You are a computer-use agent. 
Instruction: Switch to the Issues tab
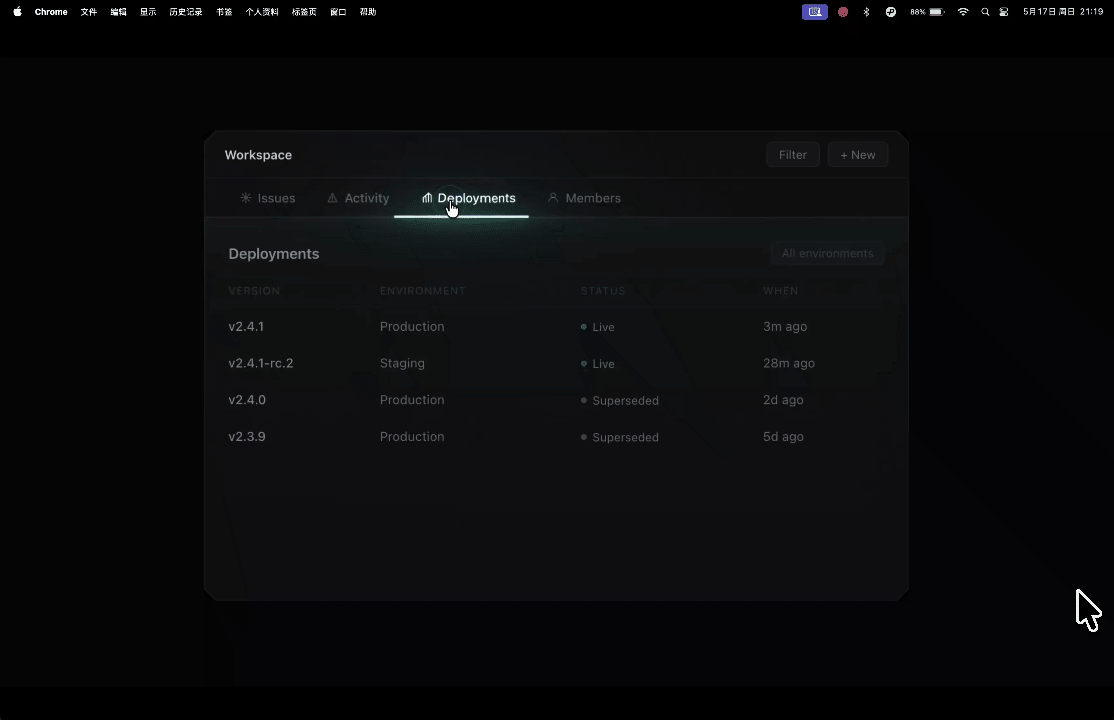point(268,198)
